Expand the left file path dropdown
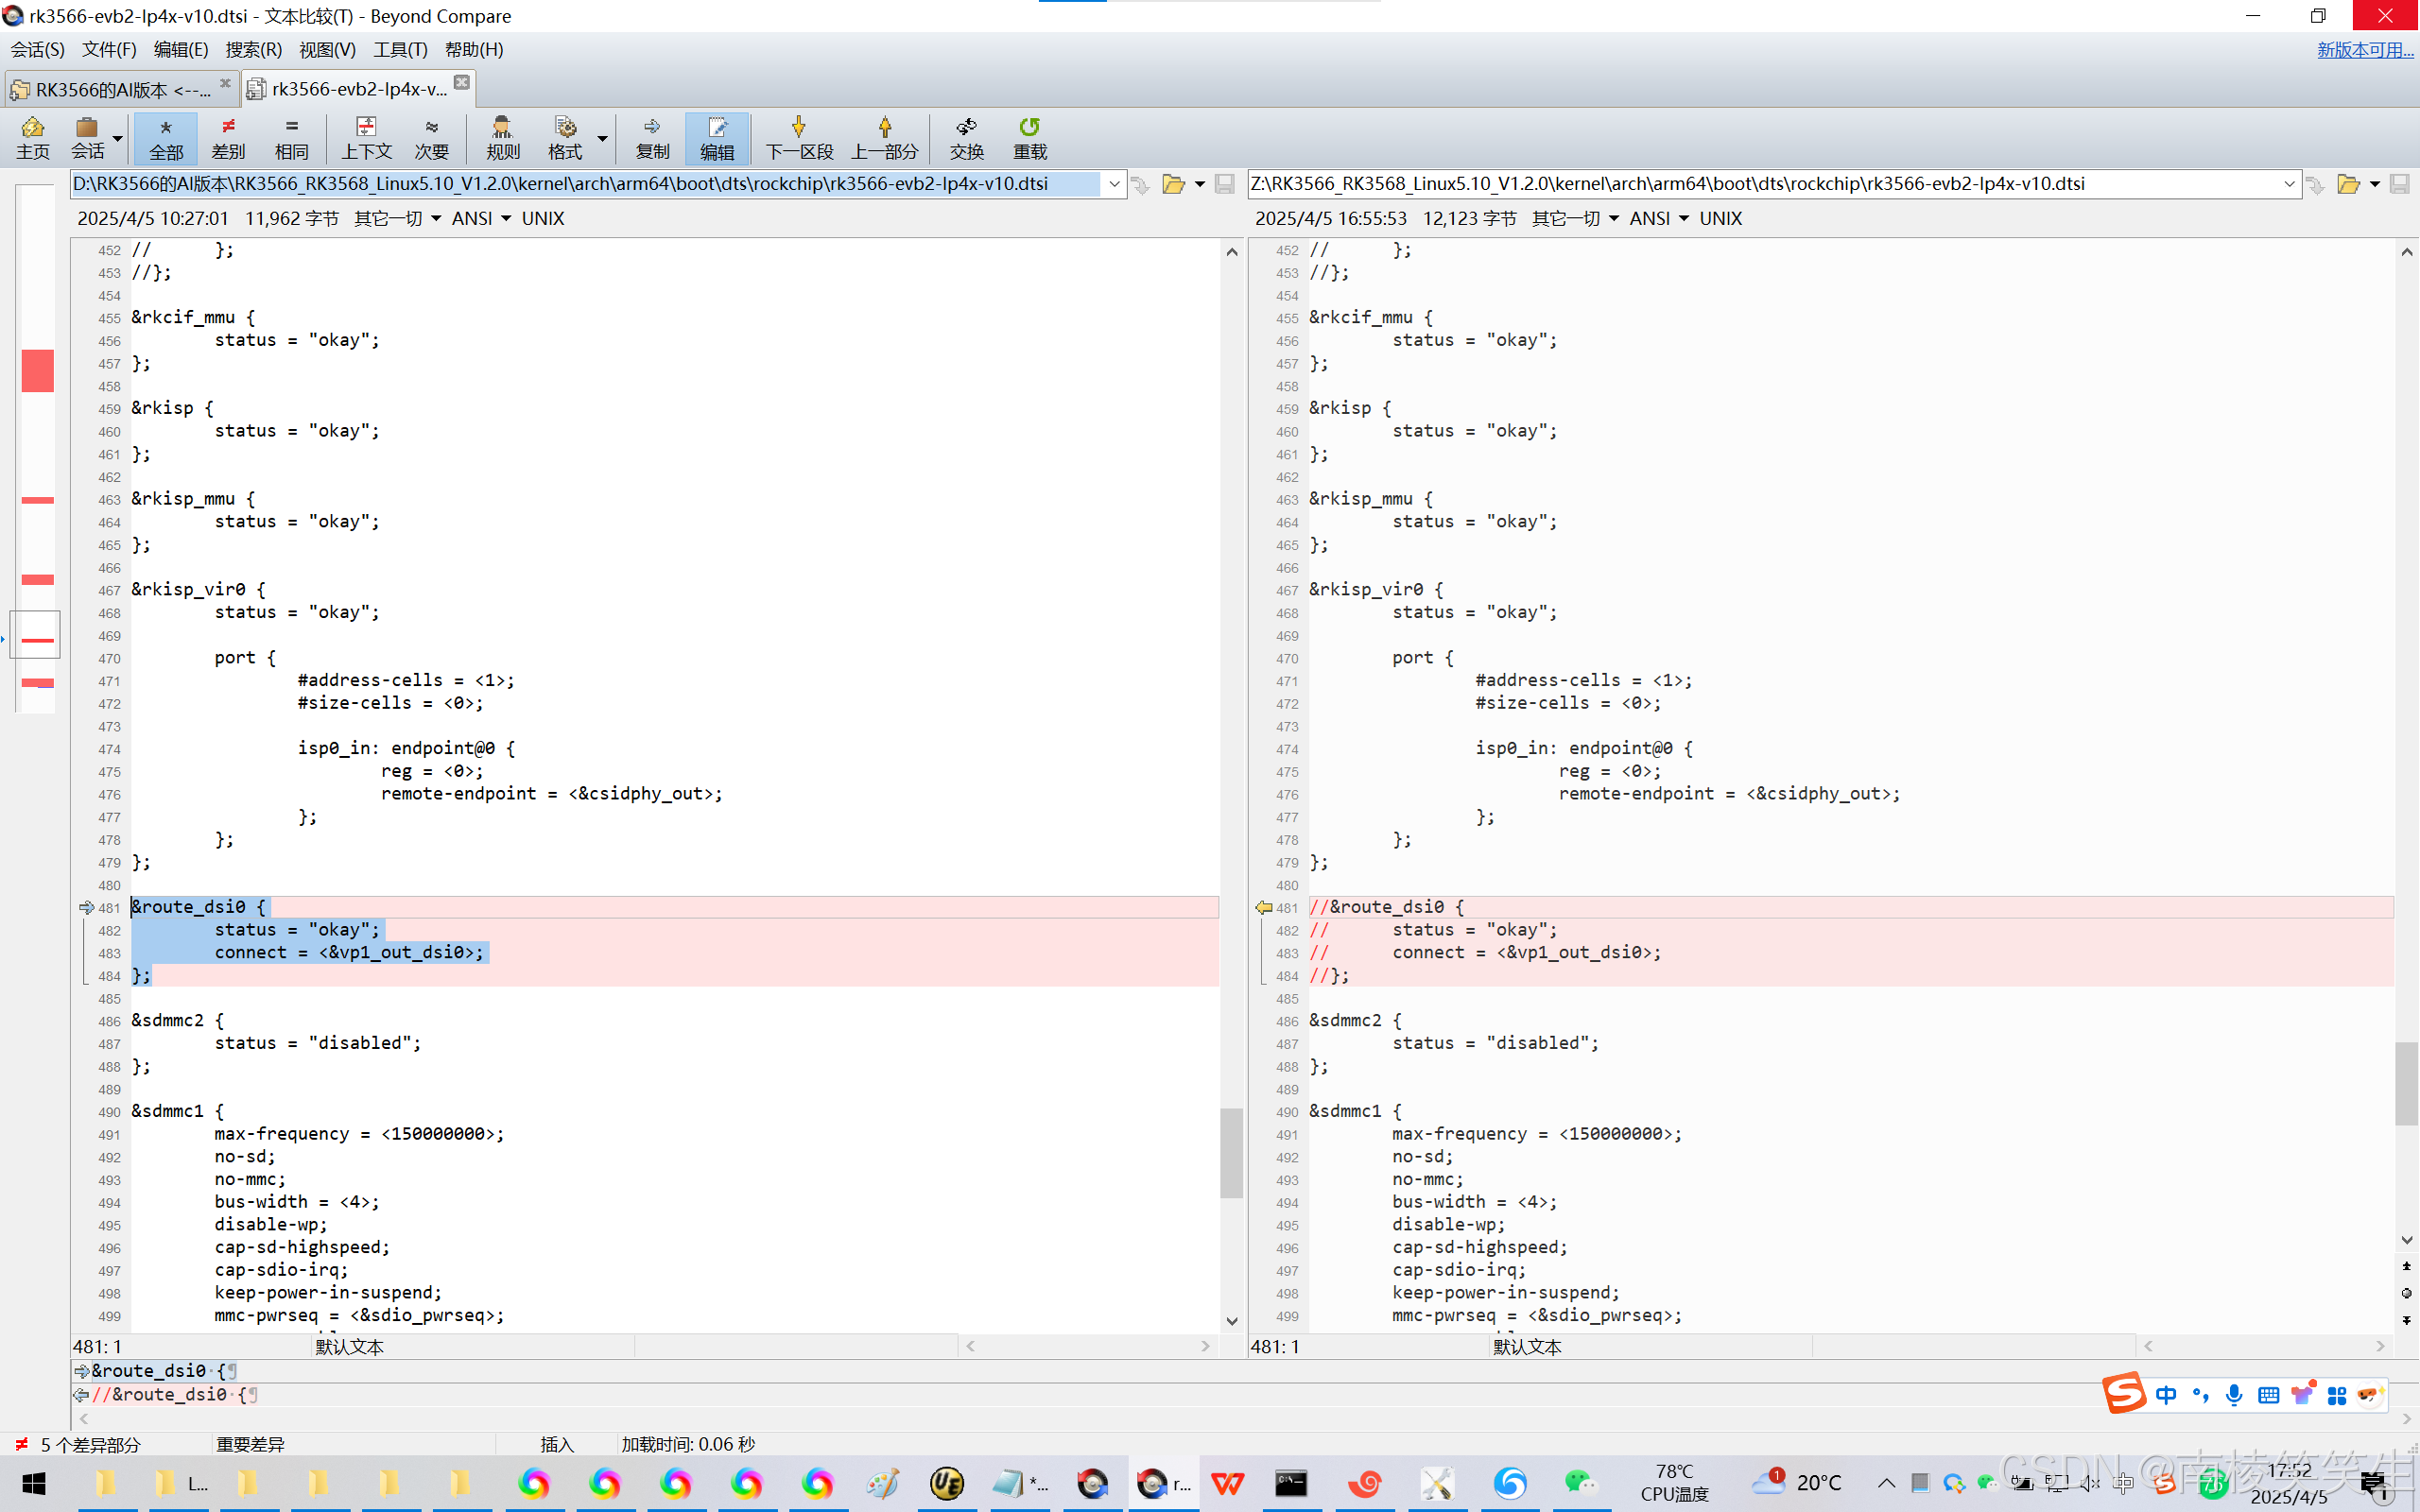Image resolution: width=2420 pixels, height=1512 pixels. tap(1114, 184)
